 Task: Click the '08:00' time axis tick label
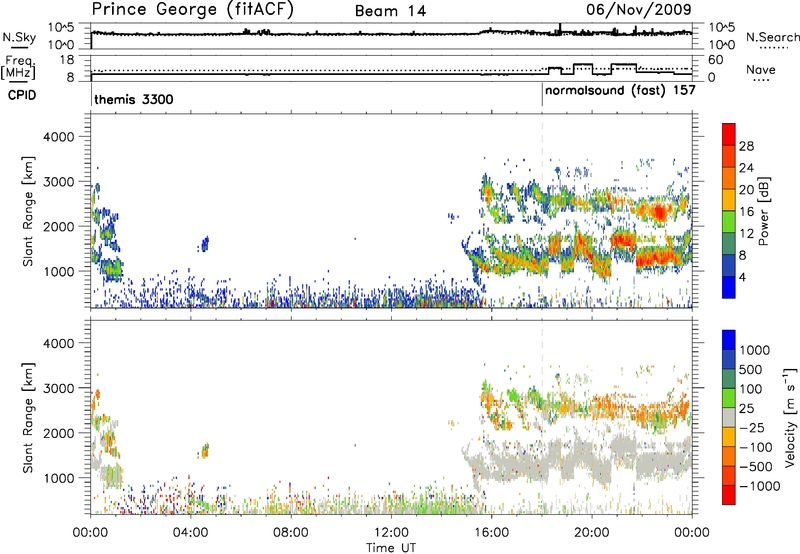[291, 533]
